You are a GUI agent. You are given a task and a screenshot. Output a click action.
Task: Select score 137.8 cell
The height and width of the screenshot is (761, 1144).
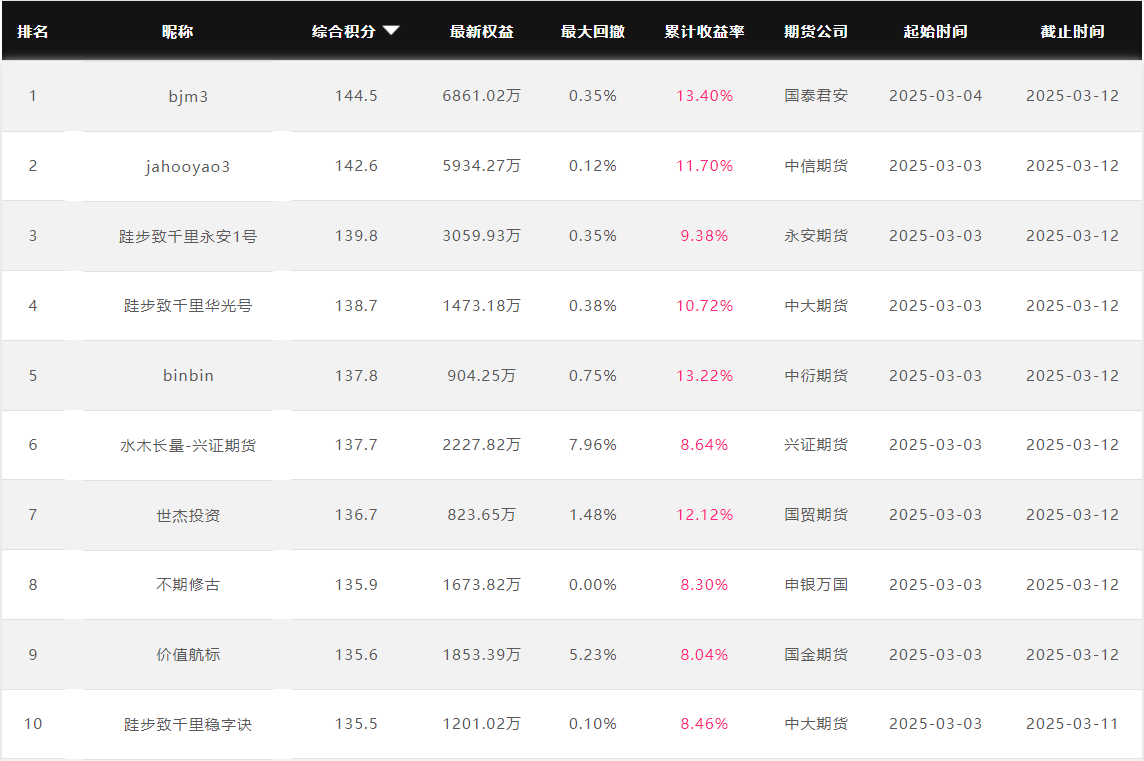click(356, 376)
